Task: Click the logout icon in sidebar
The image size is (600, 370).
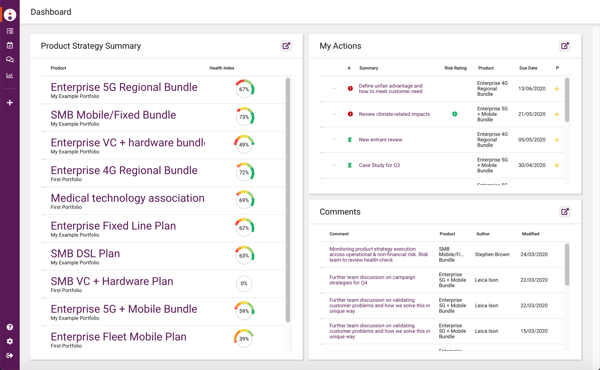Action: [x=10, y=355]
